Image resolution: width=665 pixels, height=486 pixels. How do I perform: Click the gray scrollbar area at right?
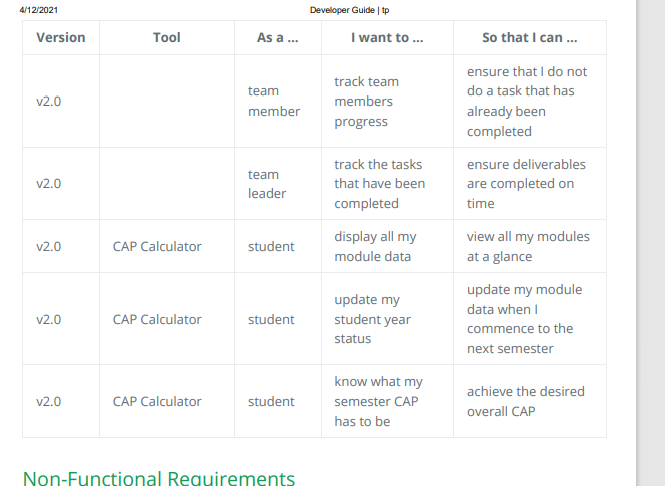tap(651, 243)
